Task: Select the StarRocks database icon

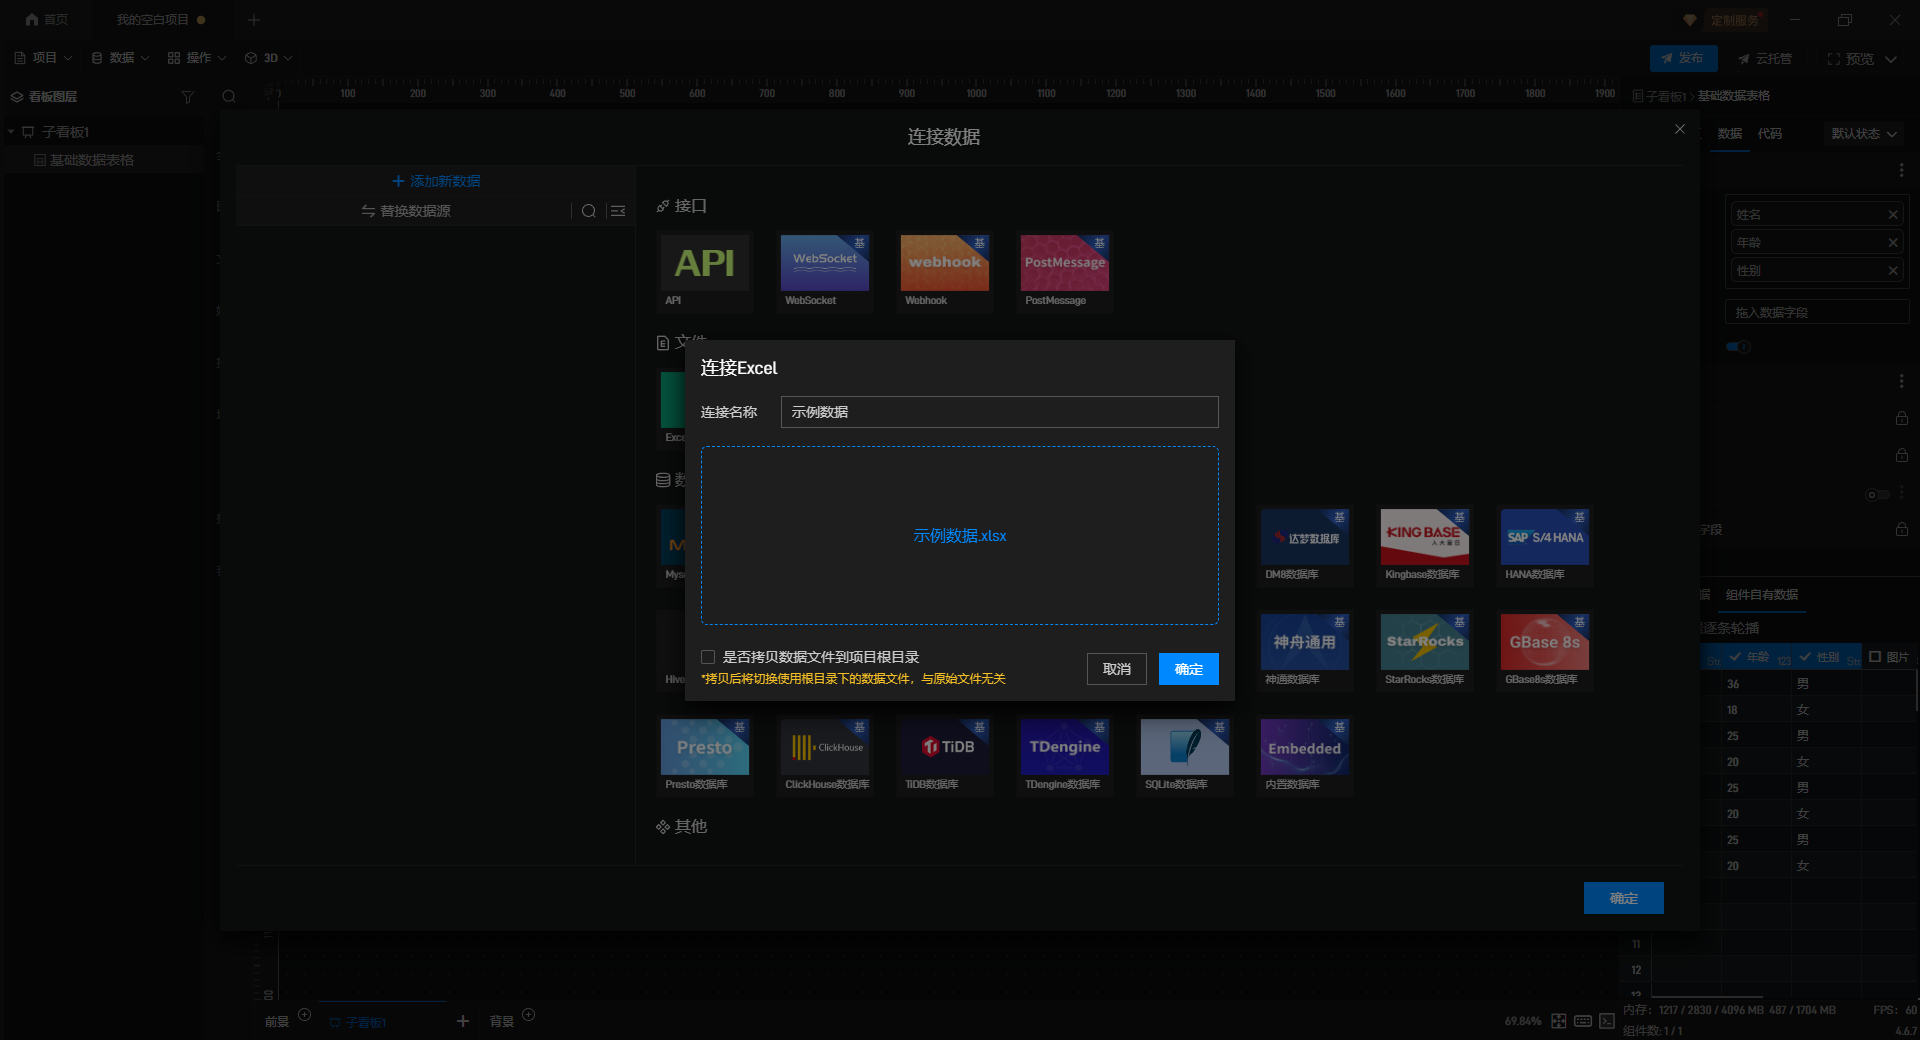Action: coord(1424,642)
